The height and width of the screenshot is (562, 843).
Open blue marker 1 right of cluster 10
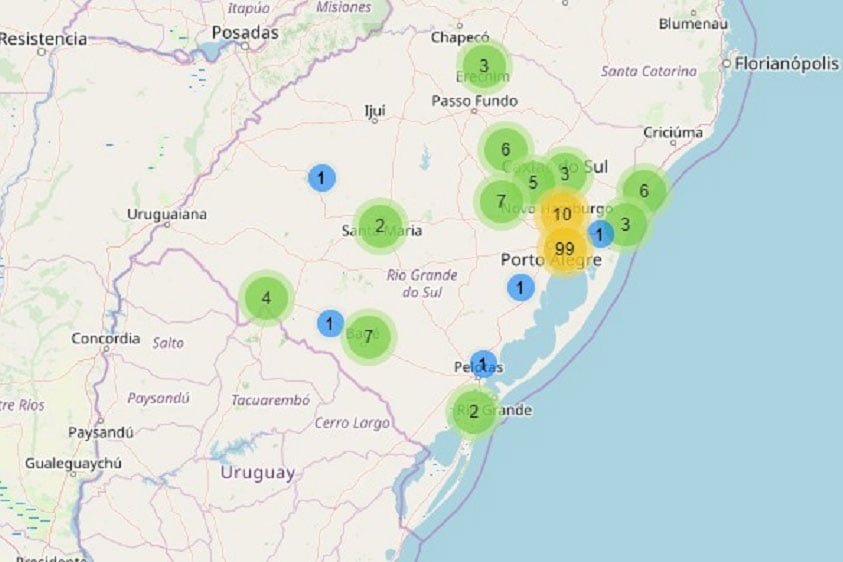tap(600, 234)
